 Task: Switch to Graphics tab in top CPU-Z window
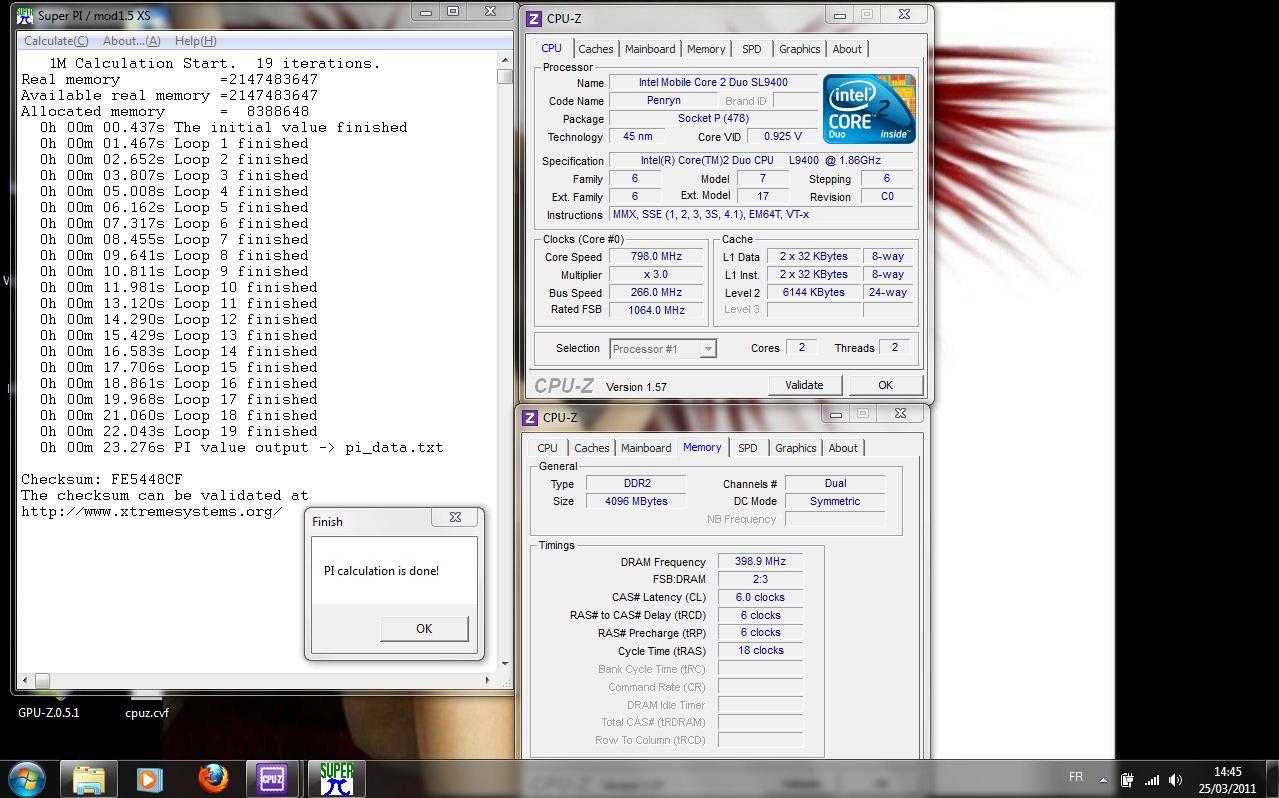[800, 49]
